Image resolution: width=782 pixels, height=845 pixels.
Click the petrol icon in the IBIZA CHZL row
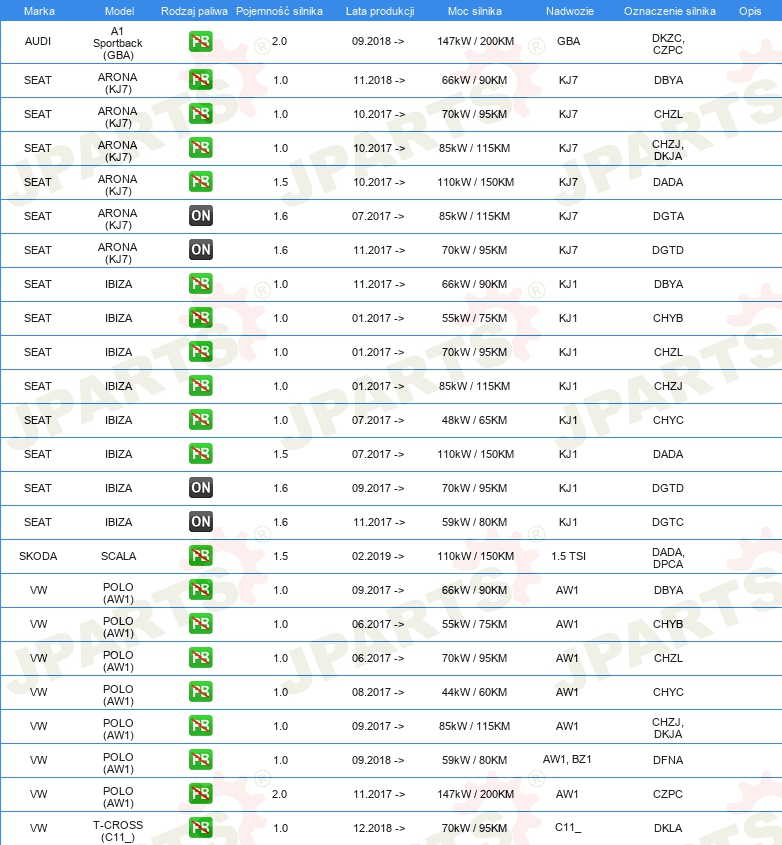[x=200, y=351]
